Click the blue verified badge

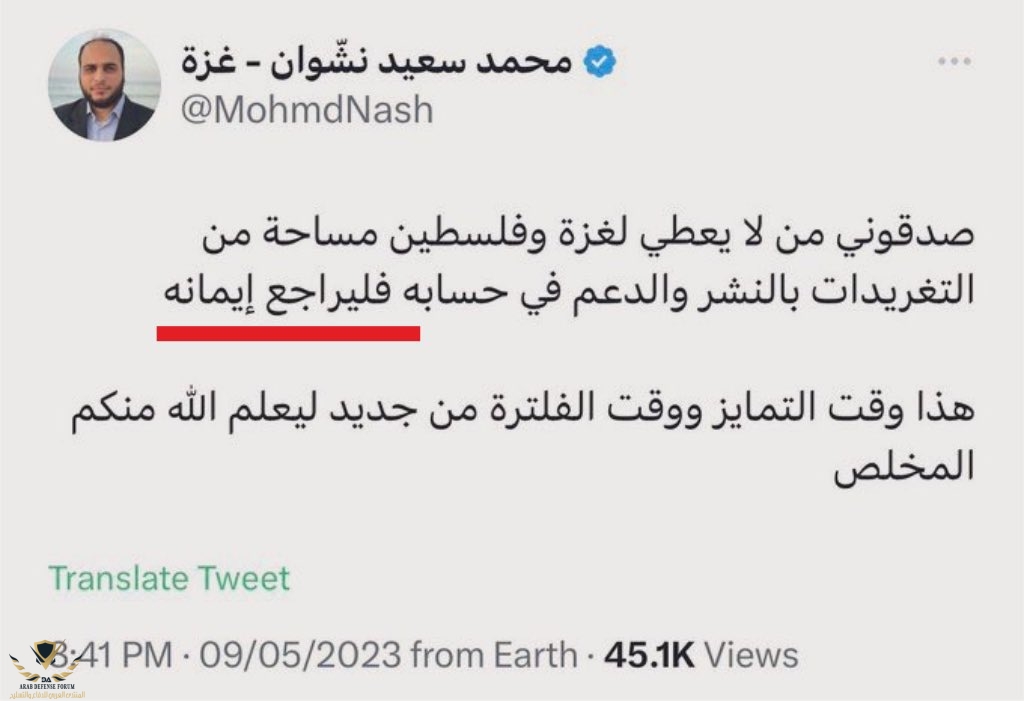click(600, 62)
